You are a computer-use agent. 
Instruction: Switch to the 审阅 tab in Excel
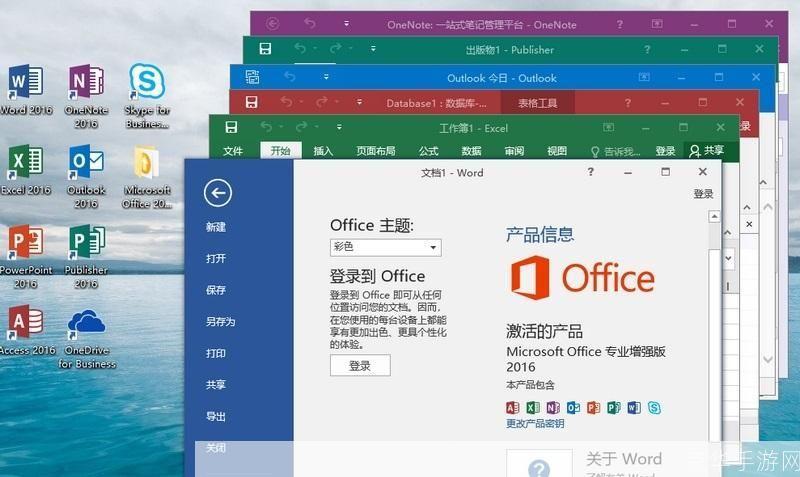tap(514, 151)
